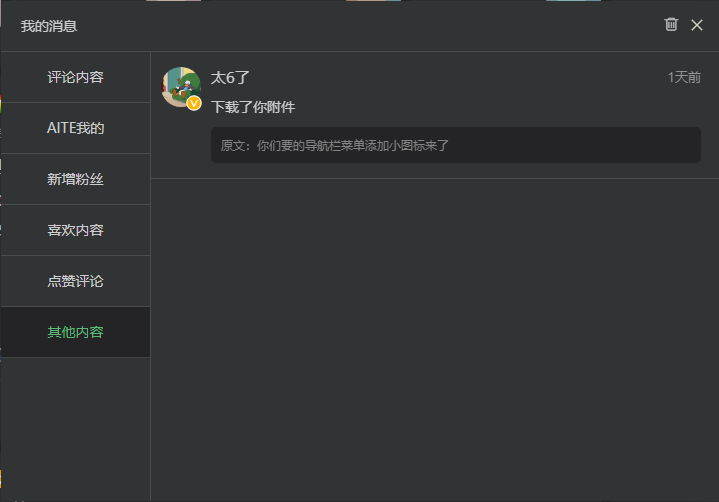The image size is (719, 502).
Task: Click the trash icon to clear messages
Action: [671, 25]
